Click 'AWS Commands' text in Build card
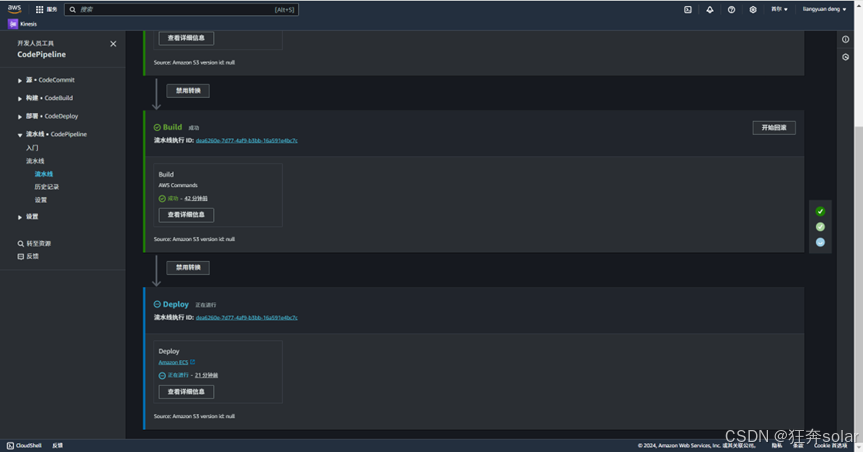 coord(178,186)
